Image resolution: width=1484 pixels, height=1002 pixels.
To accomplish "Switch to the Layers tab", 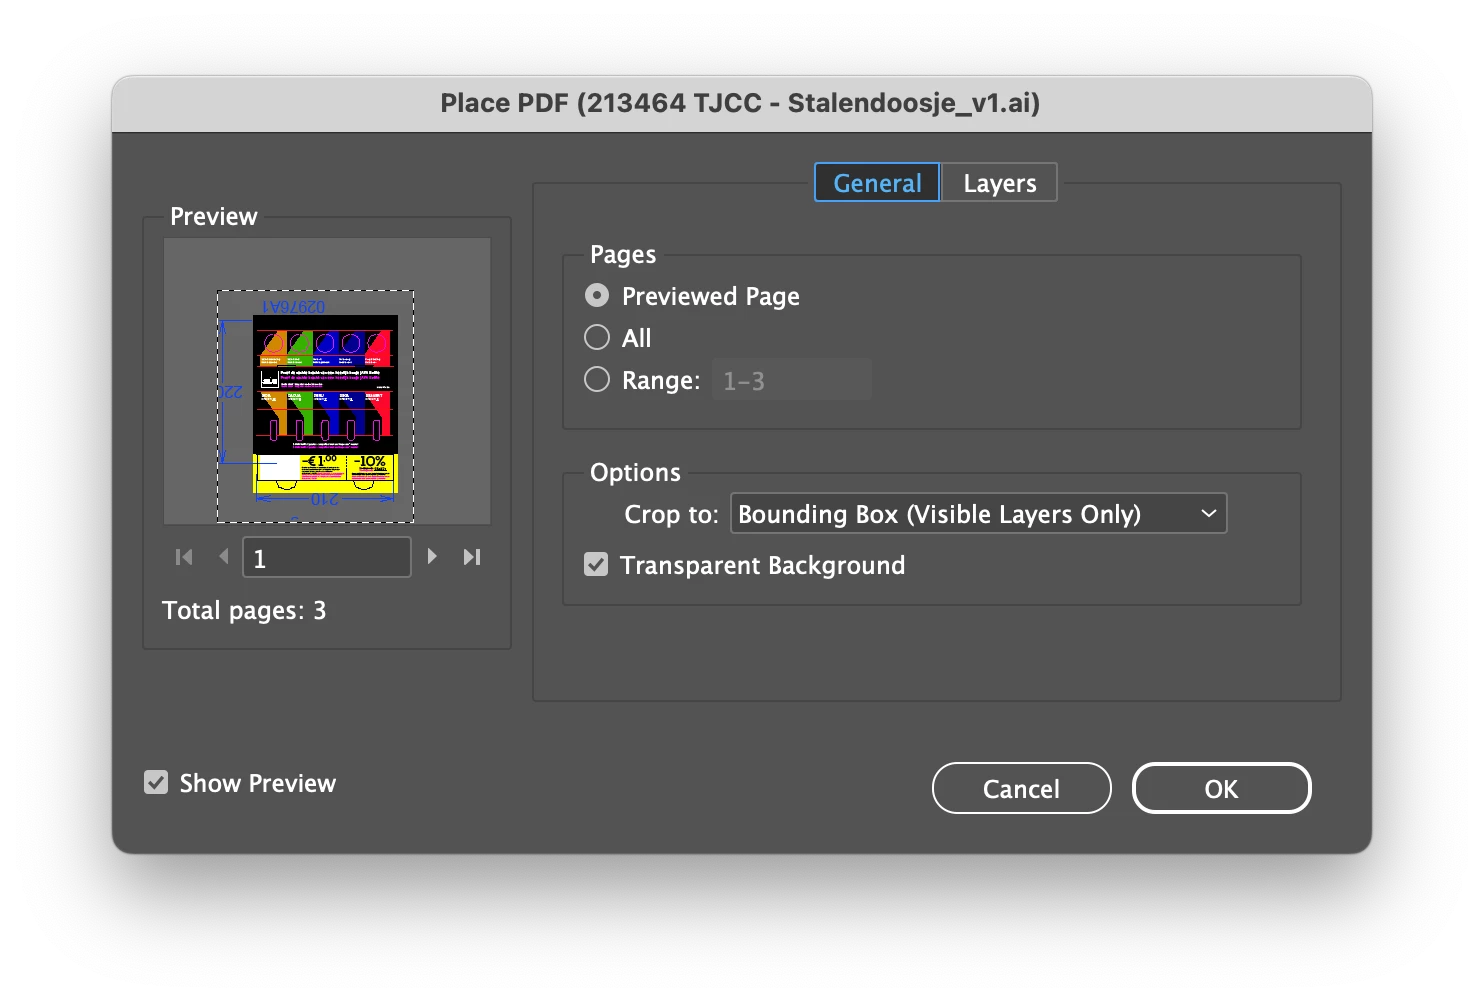I will pos(999,183).
